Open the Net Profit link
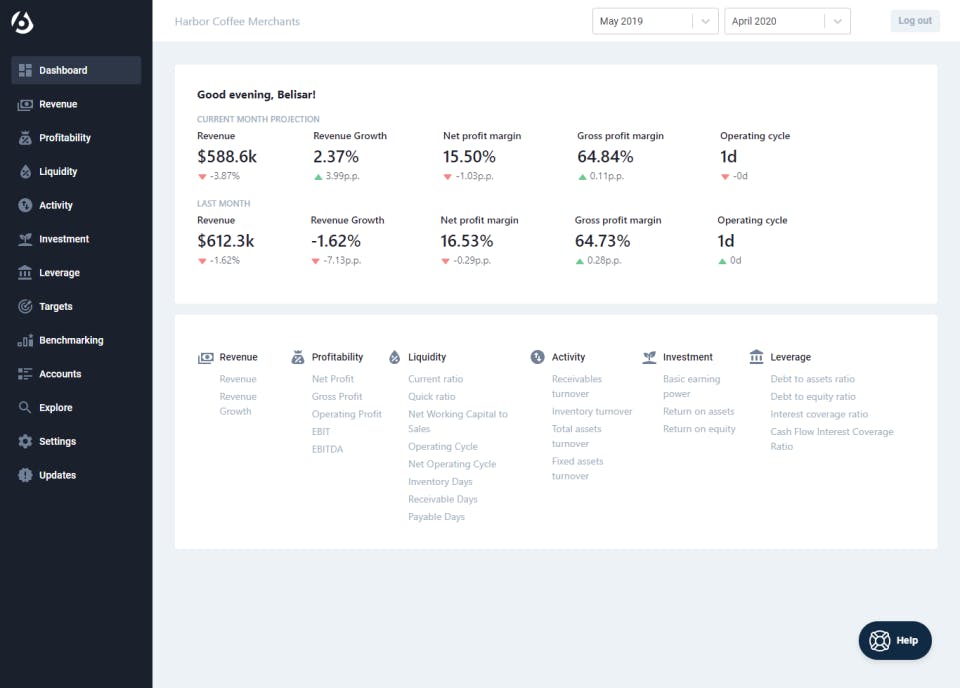 (x=333, y=380)
